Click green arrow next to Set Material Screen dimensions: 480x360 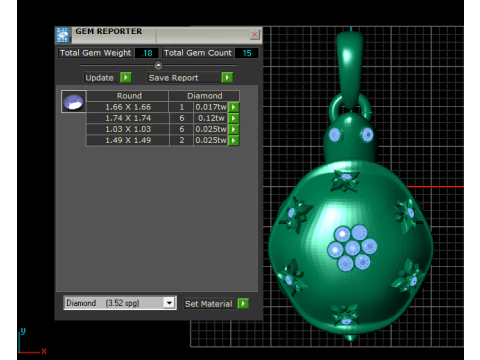[243, 303]
